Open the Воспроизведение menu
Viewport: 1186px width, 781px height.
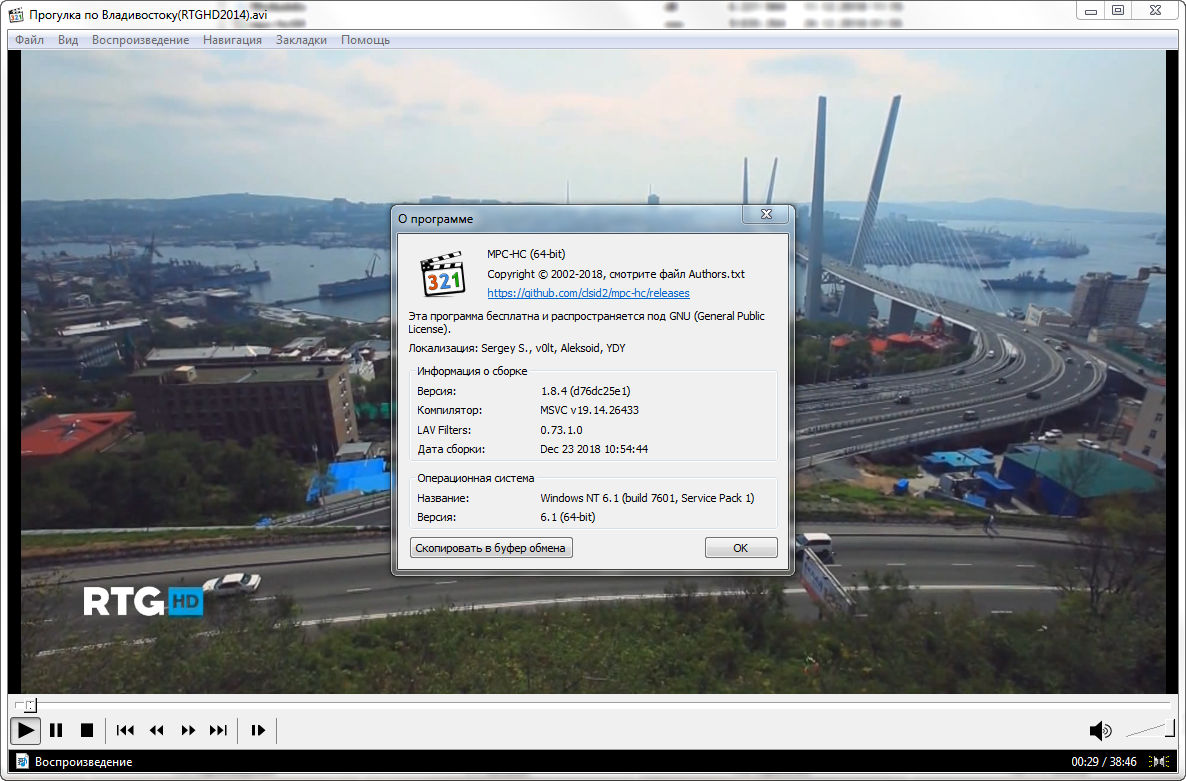tap(140, 40)
